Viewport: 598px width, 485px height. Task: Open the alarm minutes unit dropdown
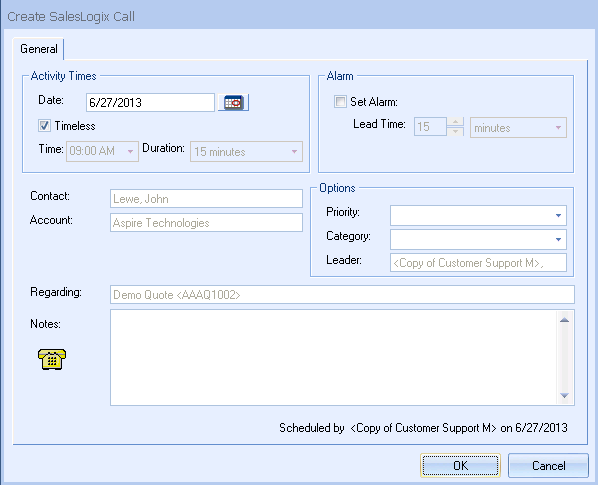pyautogui.click(x=518, y=128)
